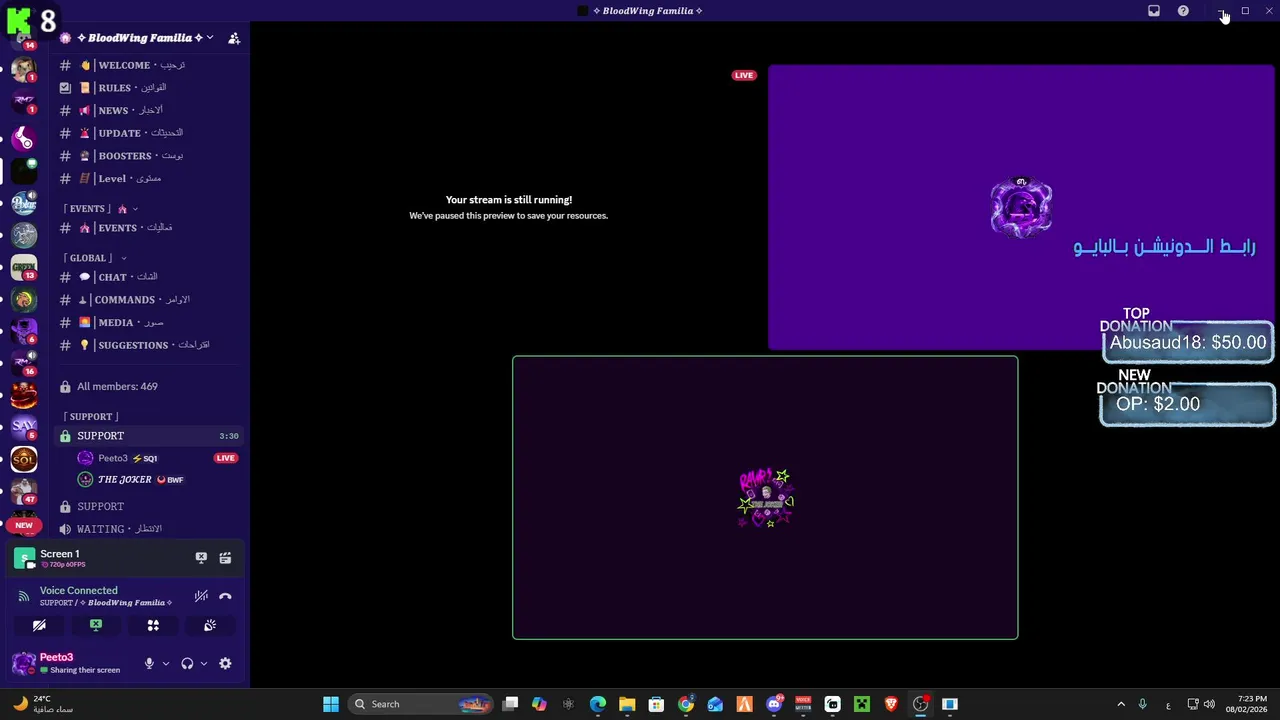Image resolution: width=1280 pixels, height=720 pixels.
Task: Open the WELCOME channel
Action: (x=150, y=65)
